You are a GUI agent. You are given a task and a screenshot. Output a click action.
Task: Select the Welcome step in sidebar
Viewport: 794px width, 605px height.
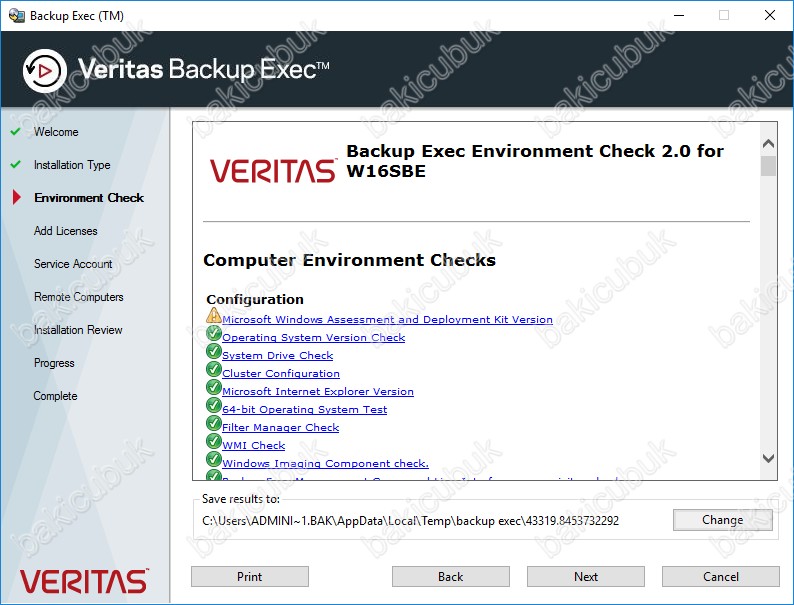point(56,132)
